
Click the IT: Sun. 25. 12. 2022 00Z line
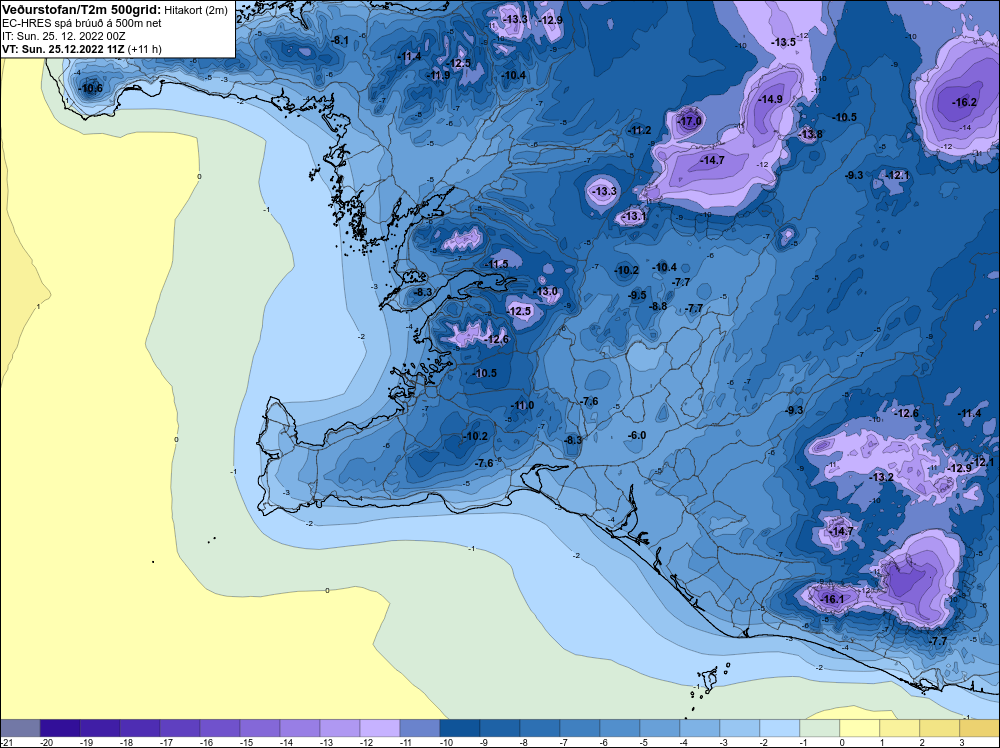(x=64, y=36)
